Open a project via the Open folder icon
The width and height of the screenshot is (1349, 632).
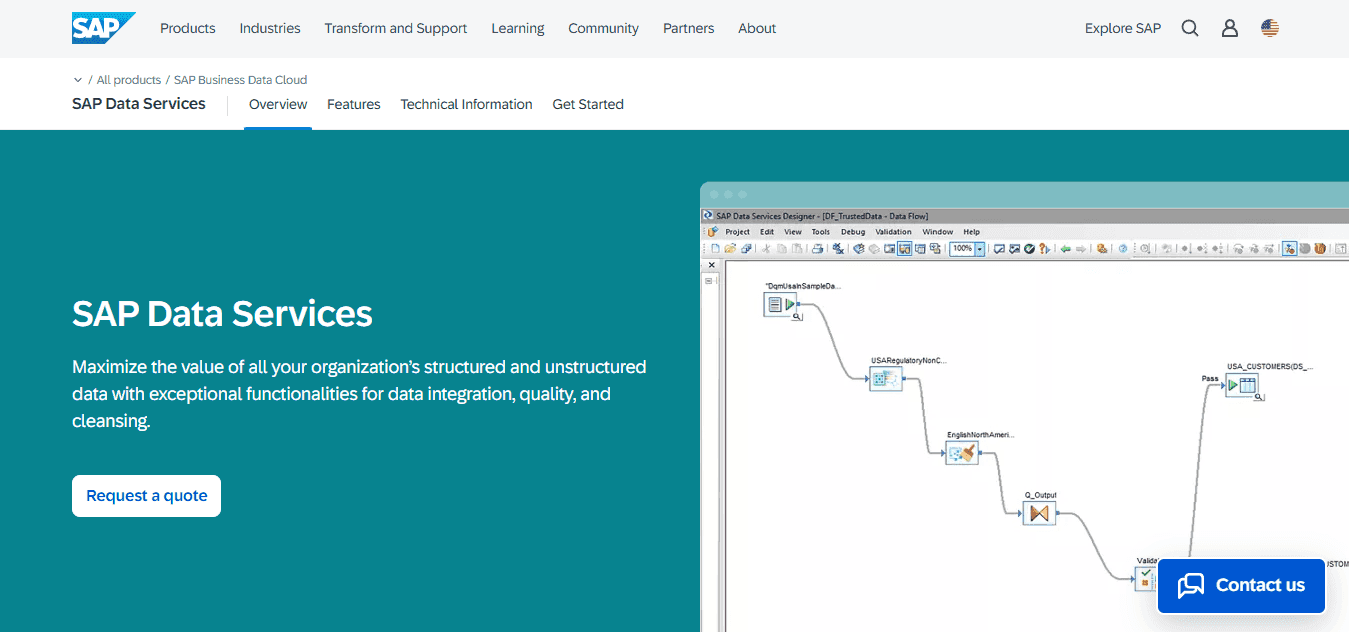(x=730, y=248)
